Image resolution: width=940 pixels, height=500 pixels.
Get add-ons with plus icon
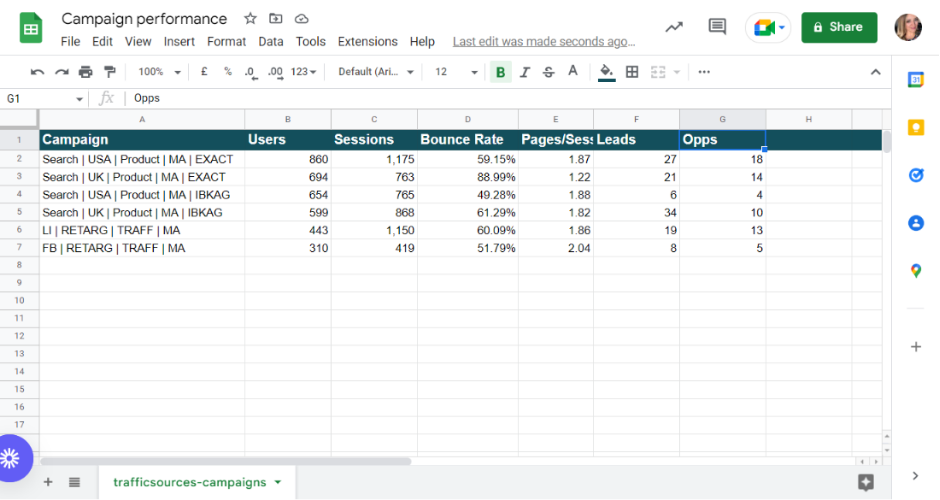click(916, 347)
